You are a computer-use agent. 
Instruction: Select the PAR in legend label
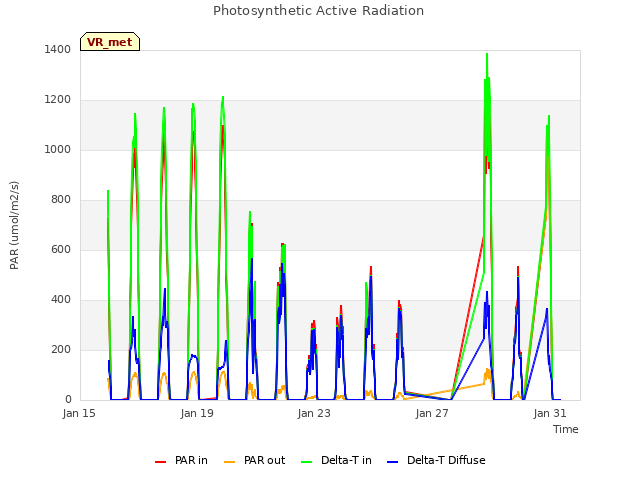(191, 460)
